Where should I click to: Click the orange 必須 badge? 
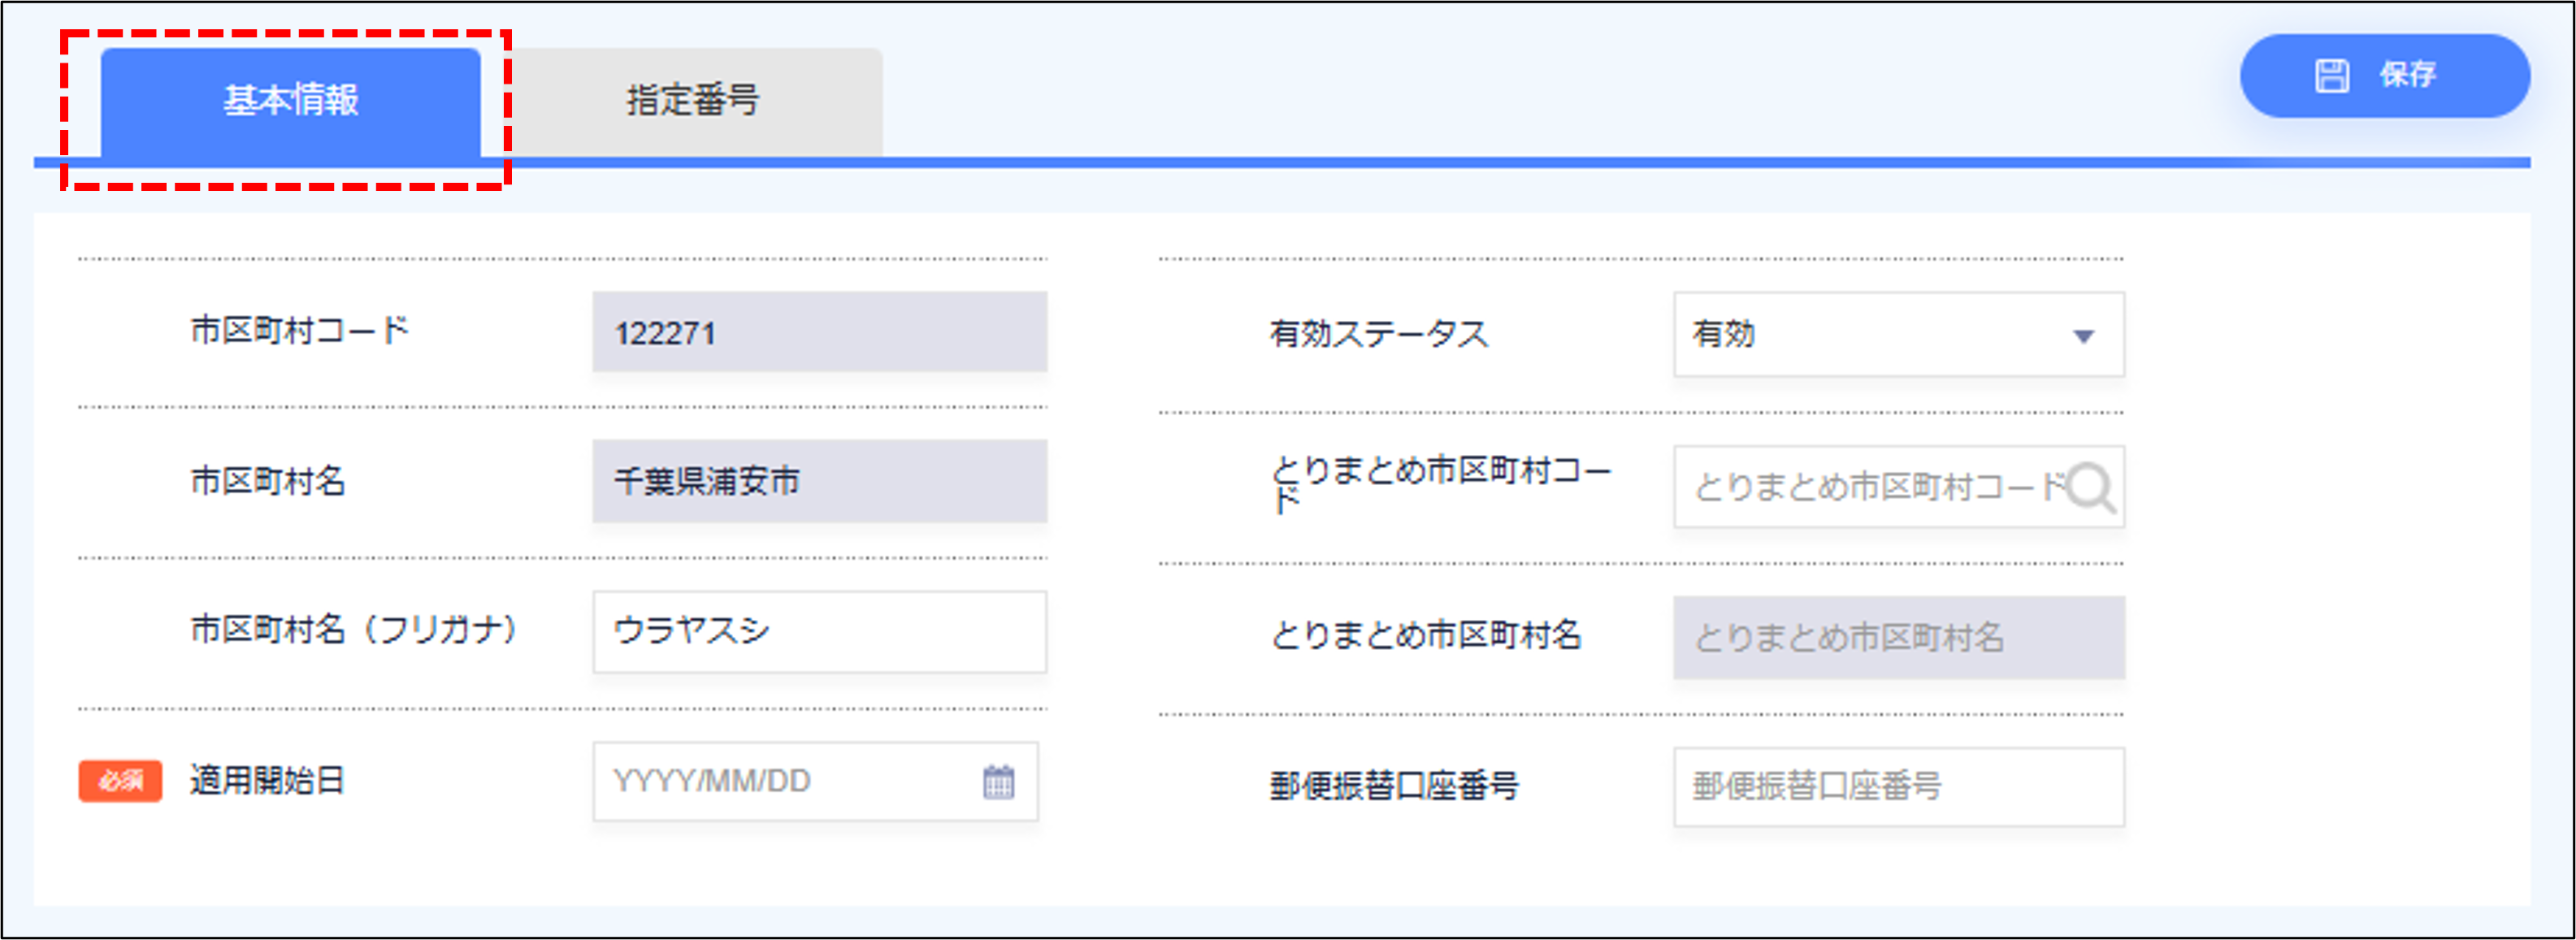click(x=120, y=781)
